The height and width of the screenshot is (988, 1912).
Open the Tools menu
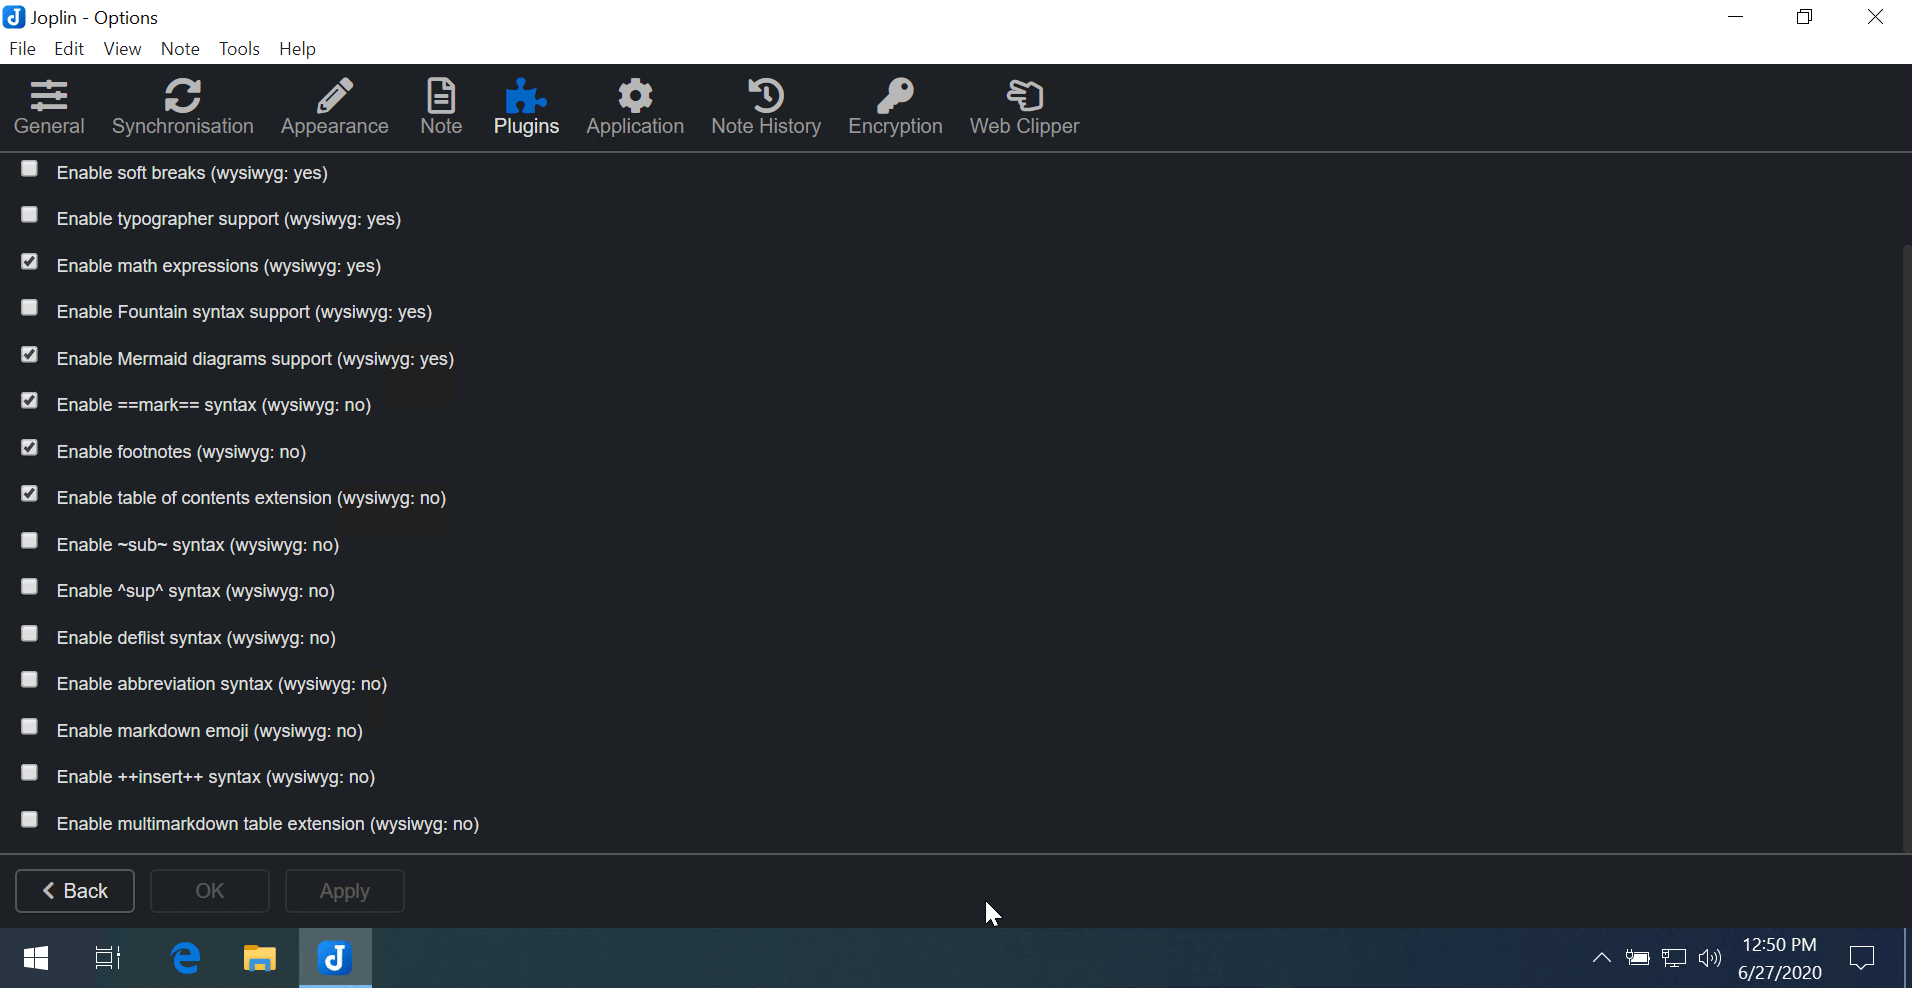click(238, 48)
